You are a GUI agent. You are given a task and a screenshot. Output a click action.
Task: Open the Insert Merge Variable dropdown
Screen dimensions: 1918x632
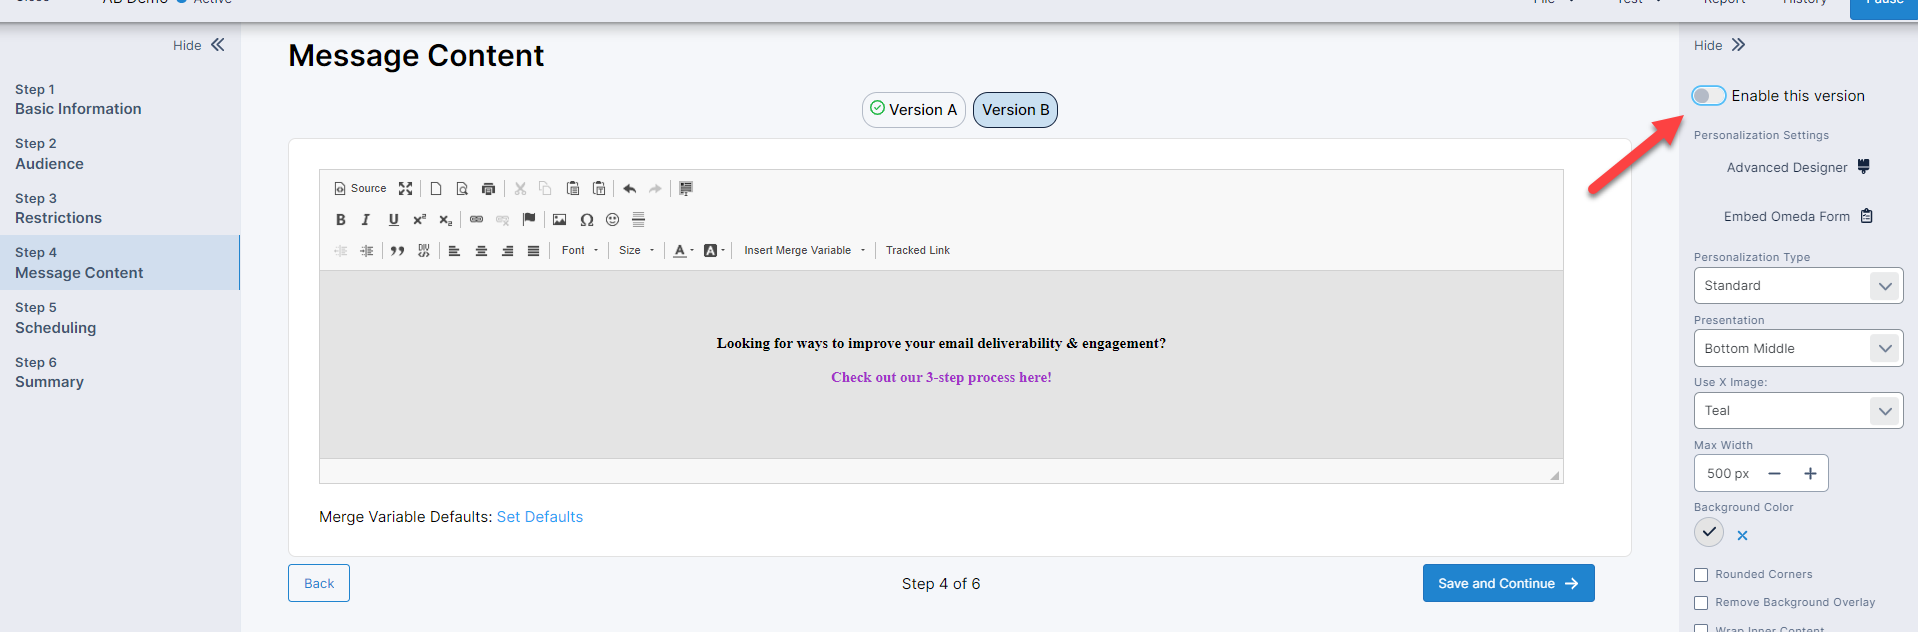click(x=804, y=251)
